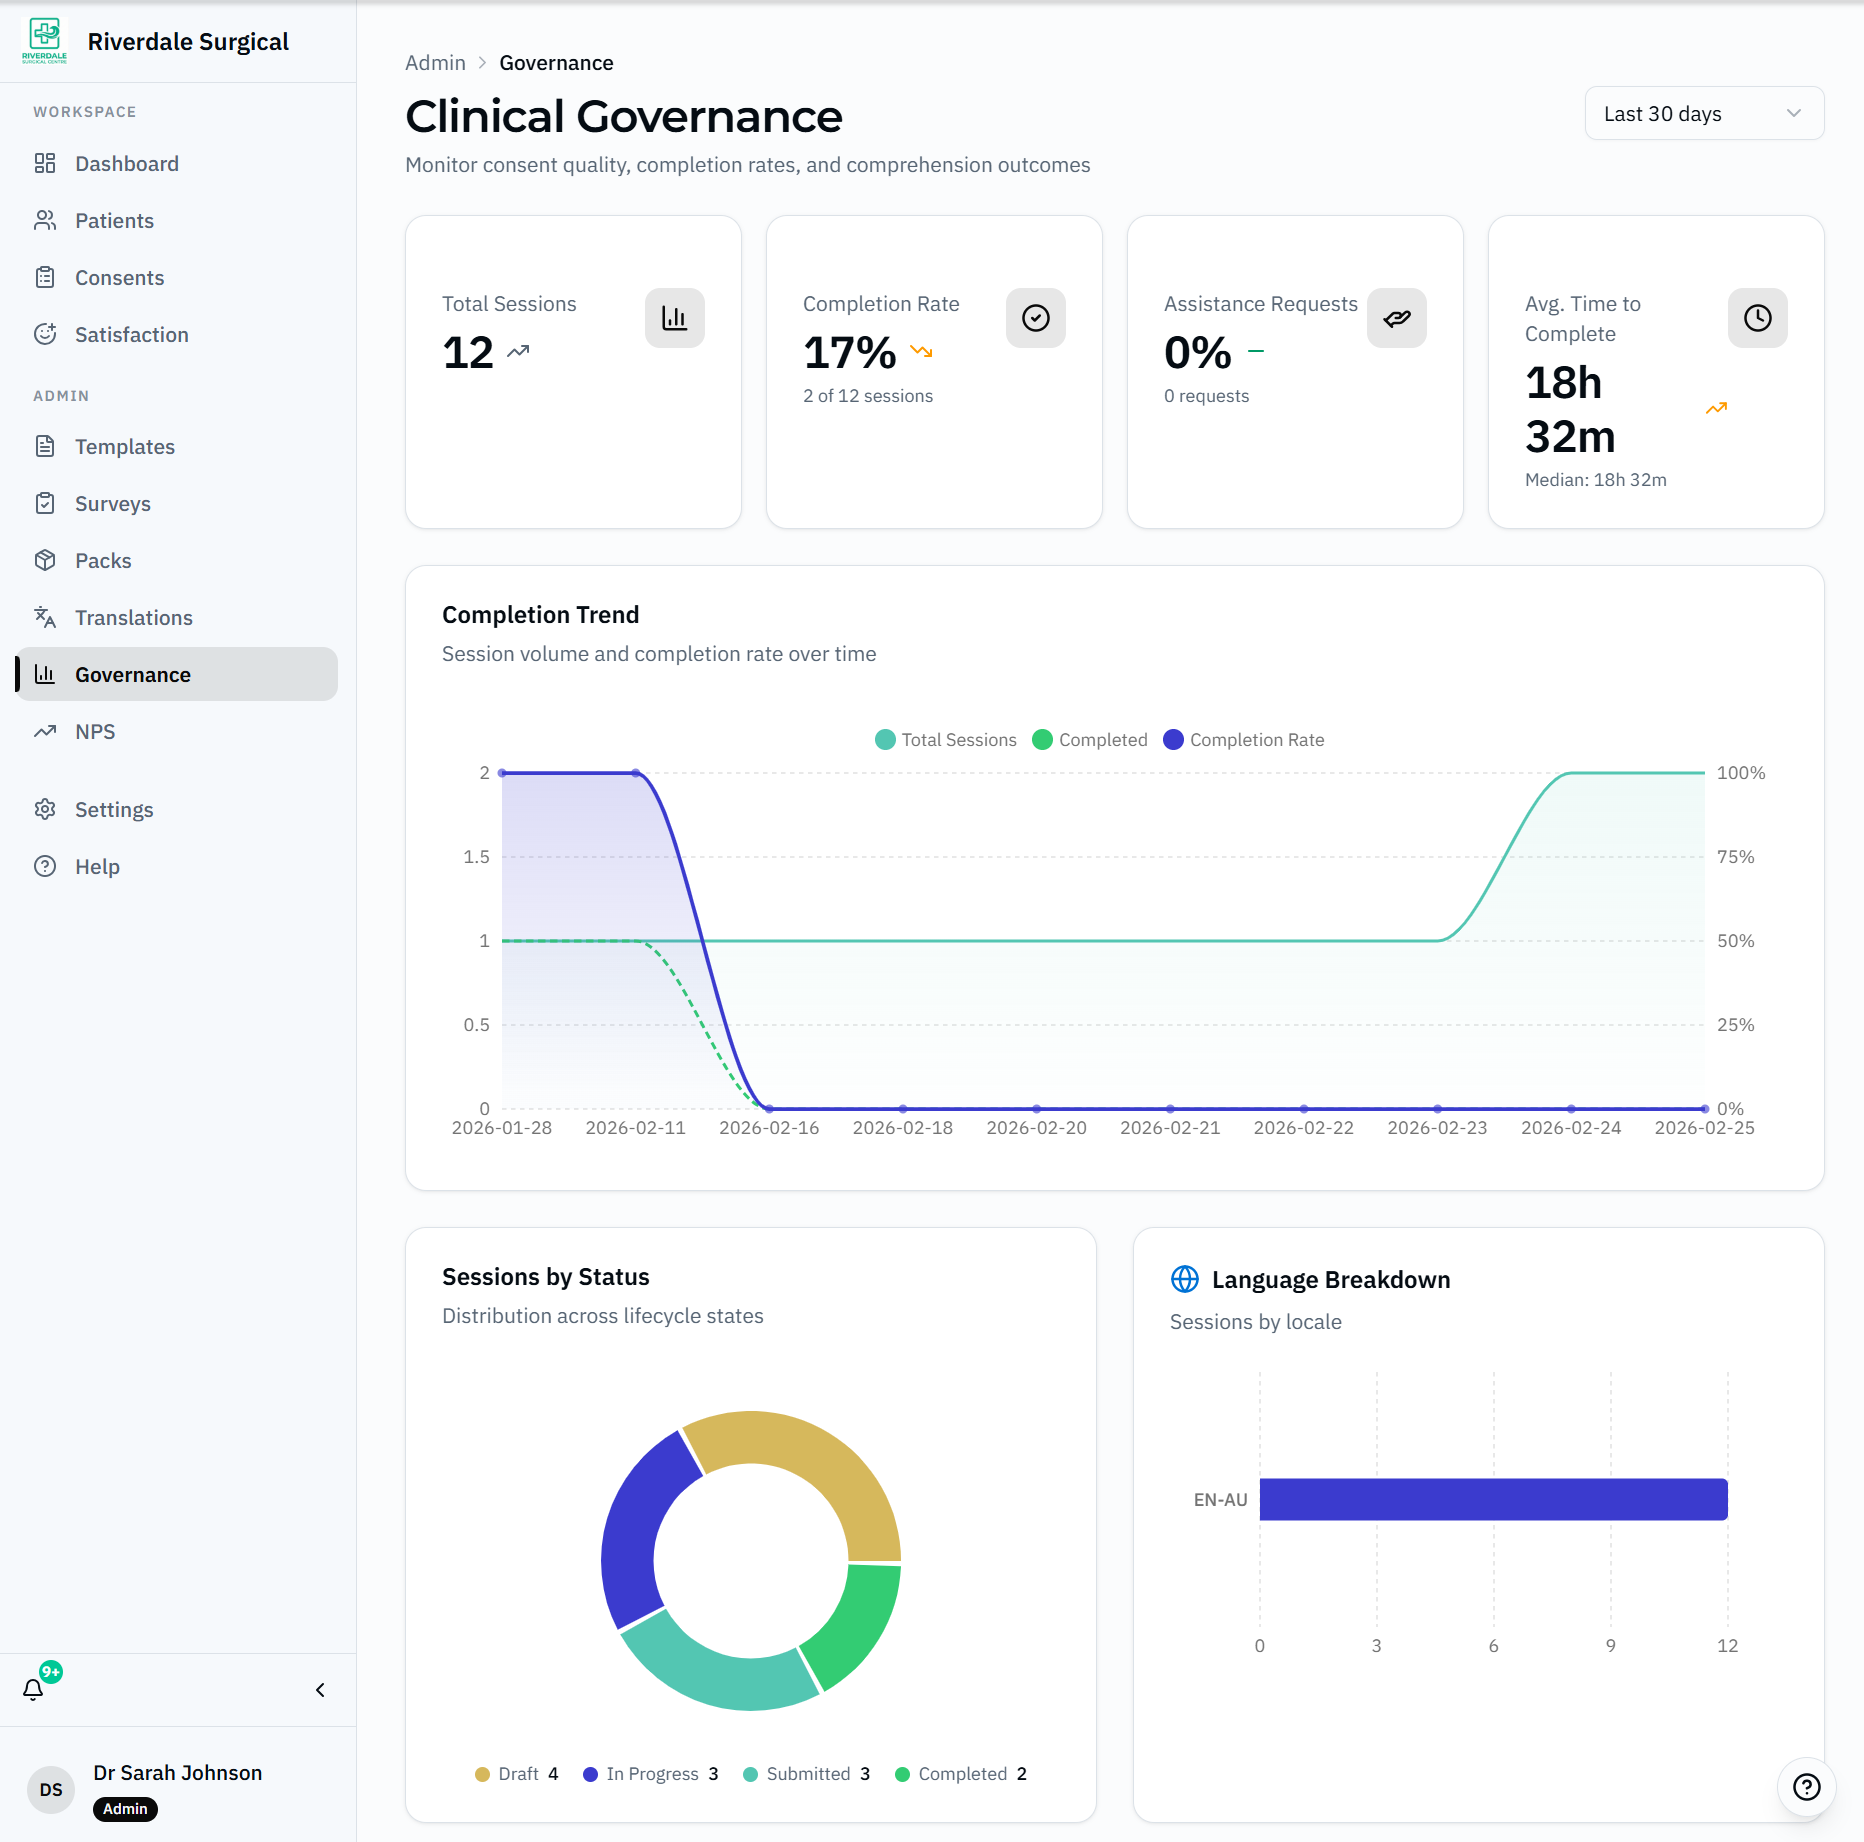Screen dimensions: 1864x1842
Task: Click the Satisfaction smiley icon
Action: point(45,334)
